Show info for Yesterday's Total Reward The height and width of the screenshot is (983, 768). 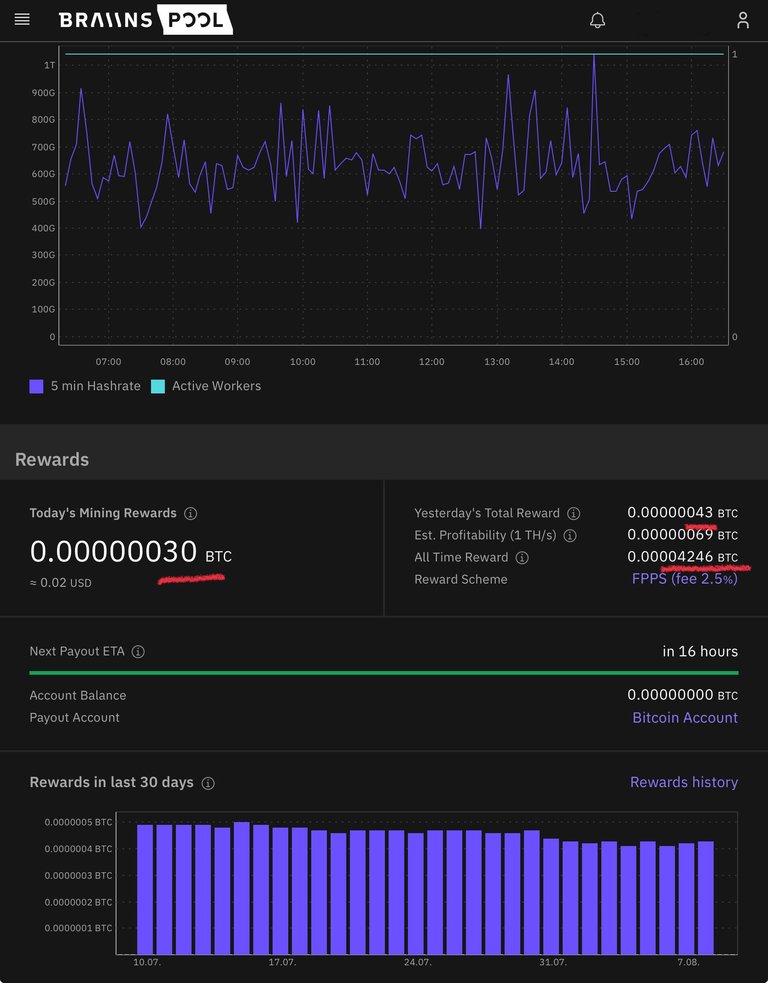(x=574, y=513)
